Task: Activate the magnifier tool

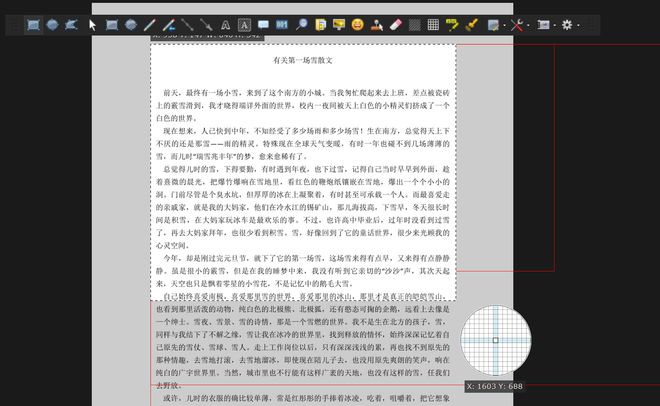Action: pyautogui.click(x=301, y=24)
